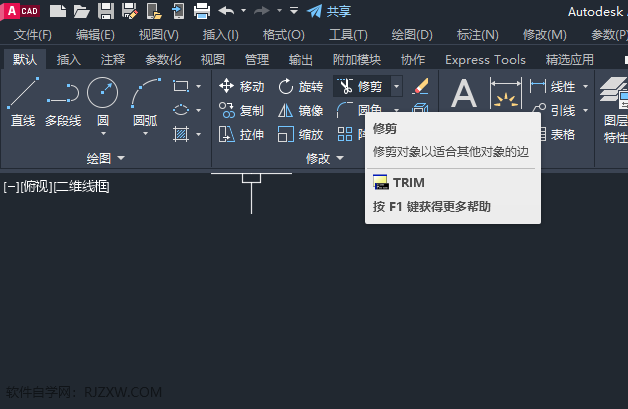This screenshot has height=409, width=628.
Task: Switch to the 视图 ribbon tab
Action: coord(213,60)
